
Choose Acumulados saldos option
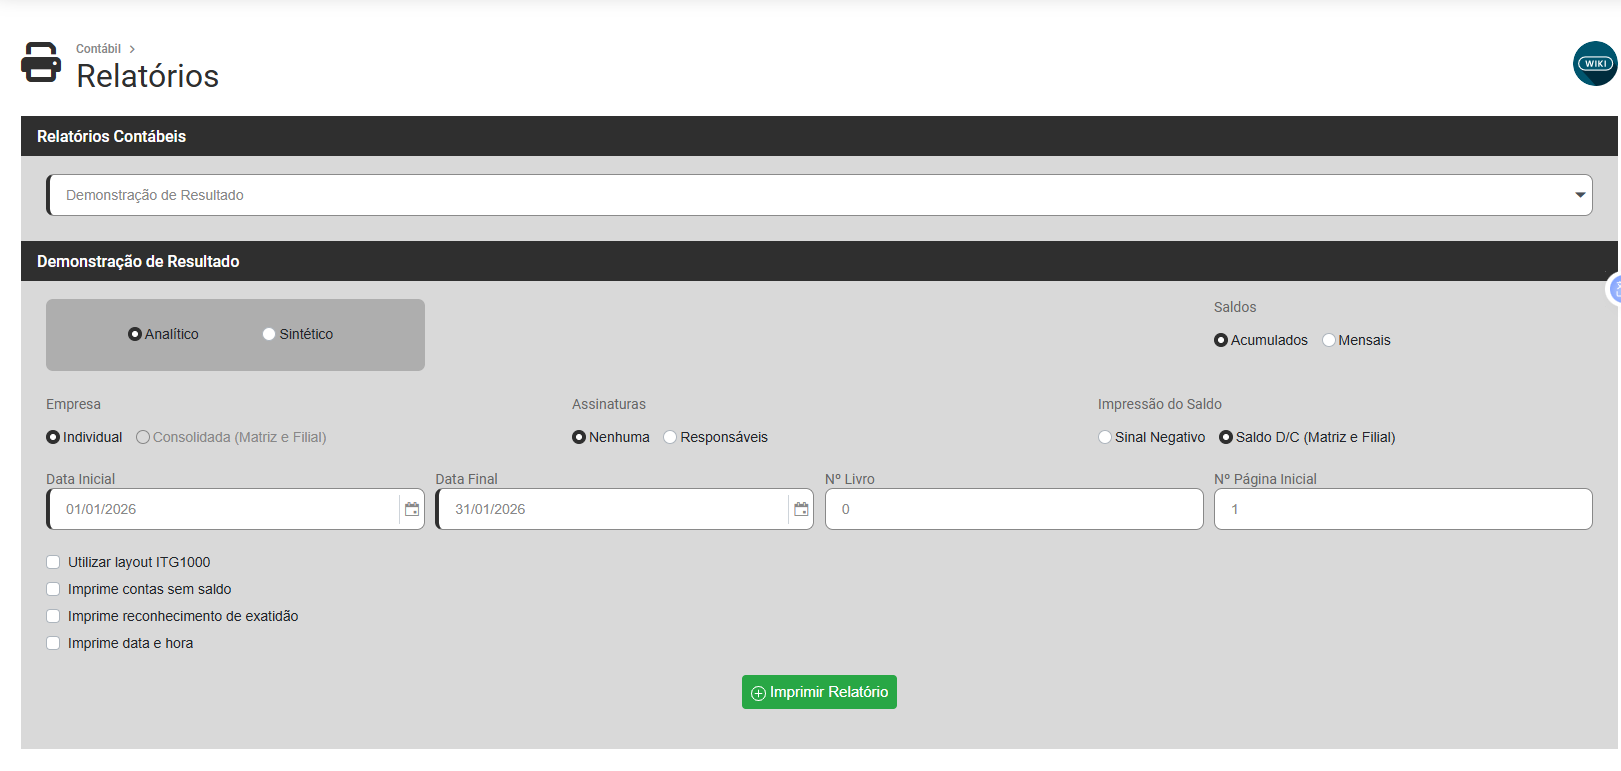(x=1221, y=340)
